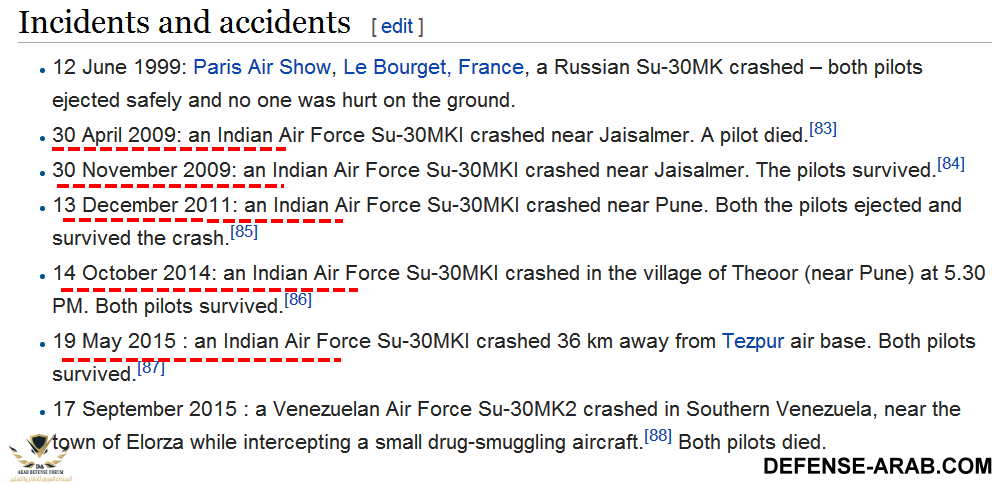Open footnote reference 85
The image size is (1000, 484).
(x=244, y=232)
